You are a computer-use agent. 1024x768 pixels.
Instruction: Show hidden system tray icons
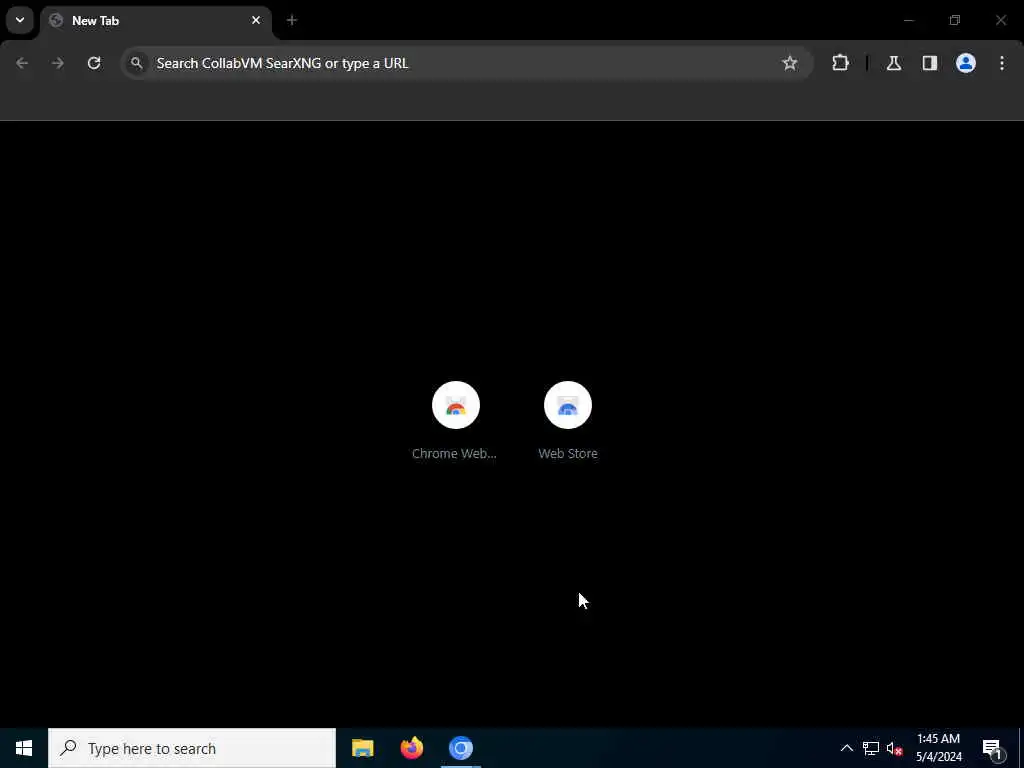tap(846, 748)
